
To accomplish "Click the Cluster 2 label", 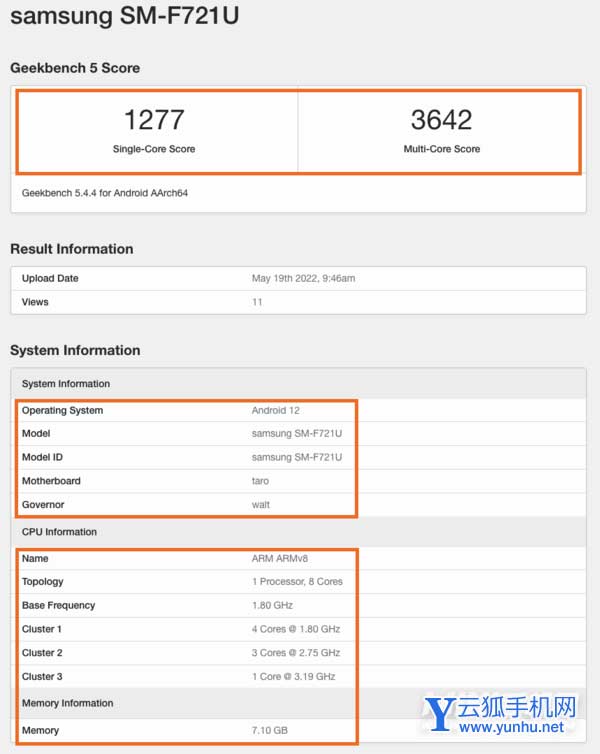I will (x=42, y=653).
